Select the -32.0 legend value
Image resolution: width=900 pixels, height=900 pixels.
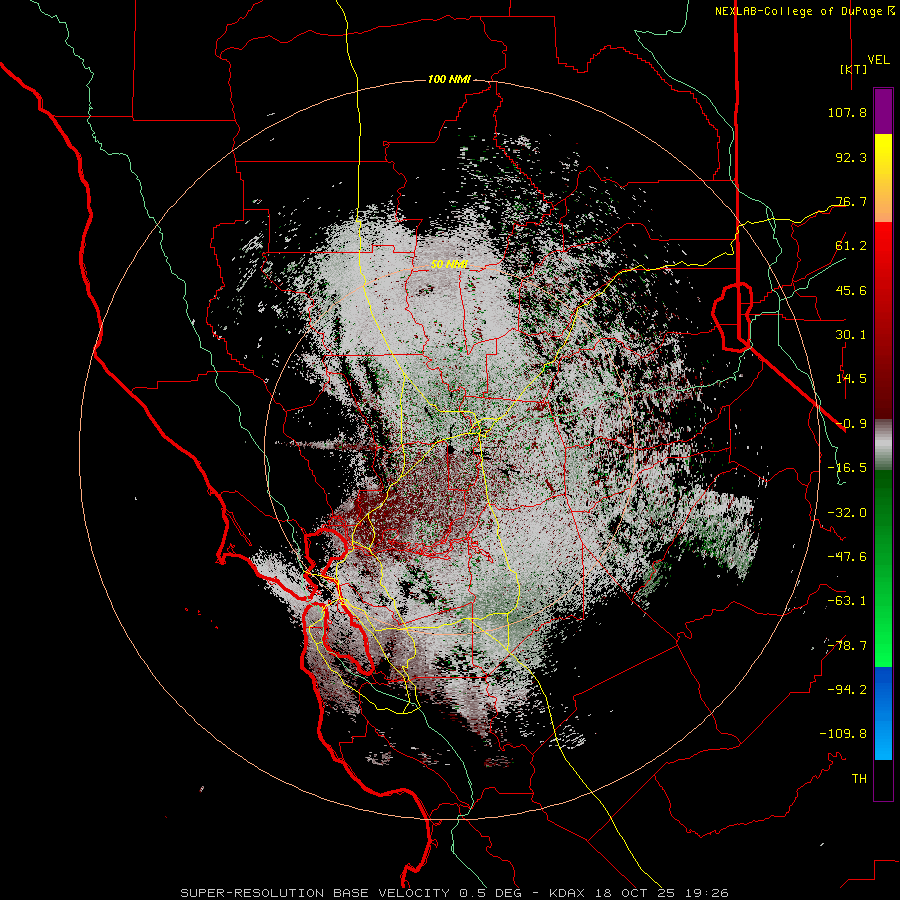coord(847,513)
